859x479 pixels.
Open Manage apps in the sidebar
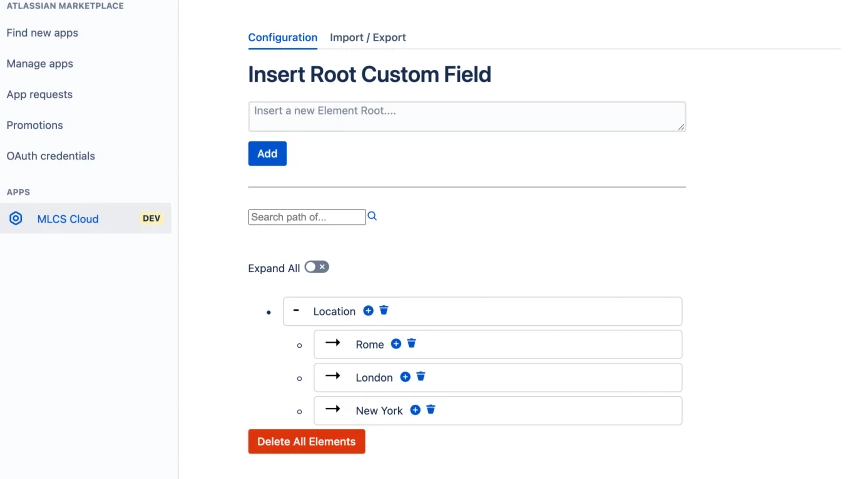click(40, 64)
